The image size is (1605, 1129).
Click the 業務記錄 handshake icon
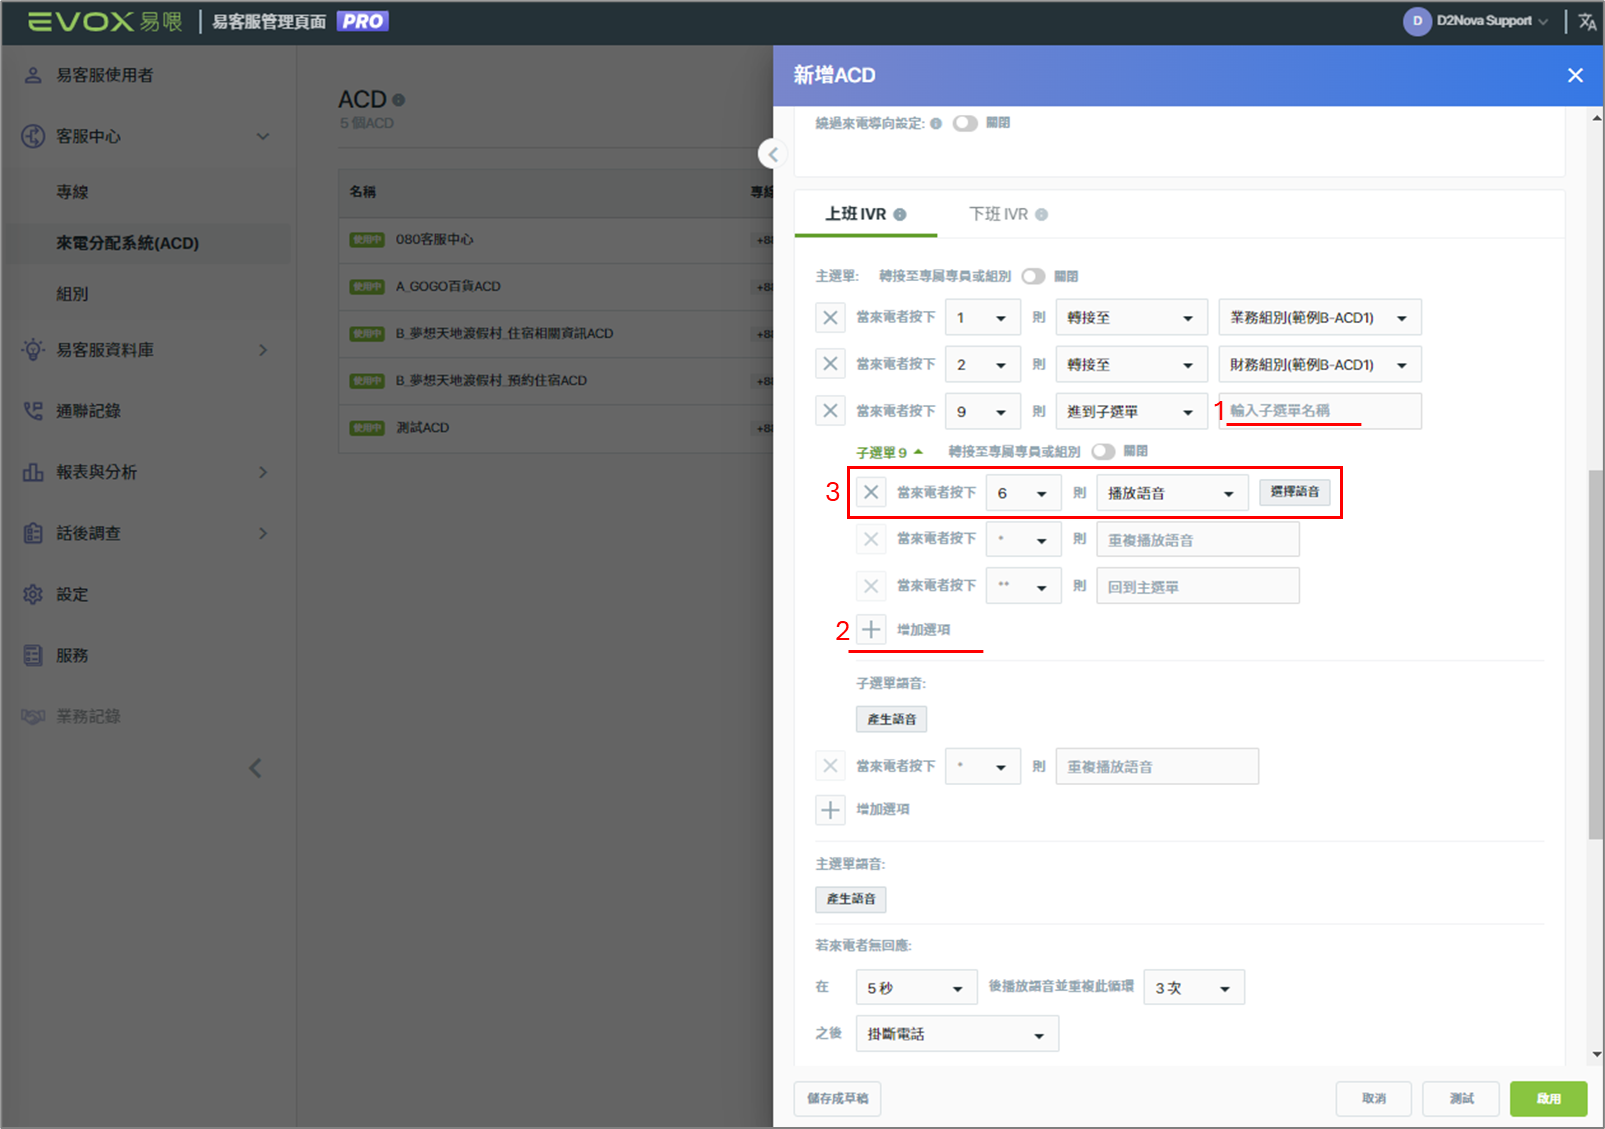[33, 716]
